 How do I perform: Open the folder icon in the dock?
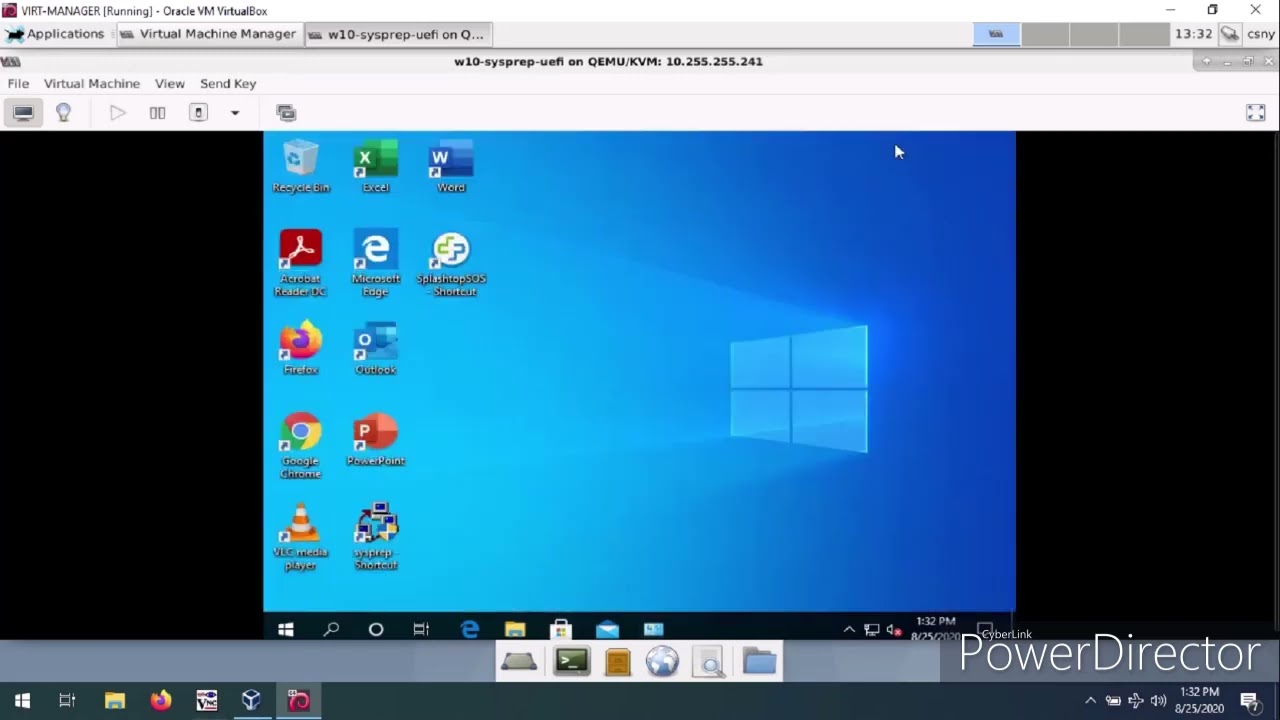point(760,661)
